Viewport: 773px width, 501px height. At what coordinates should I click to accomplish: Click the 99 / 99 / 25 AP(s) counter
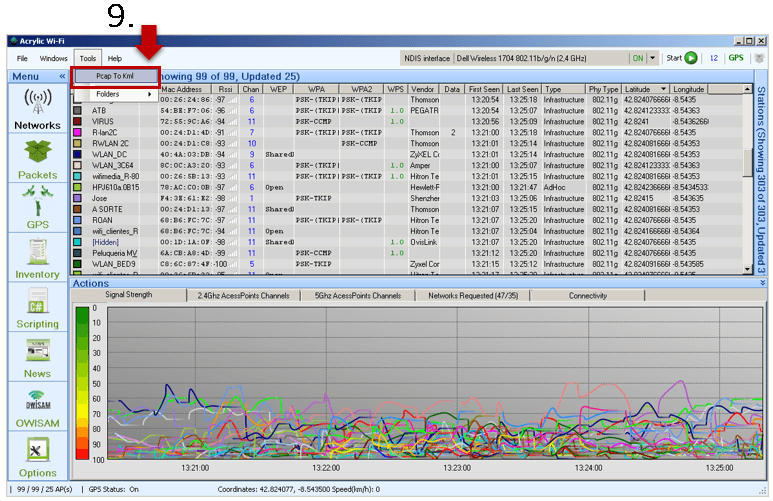coord(44,489)
